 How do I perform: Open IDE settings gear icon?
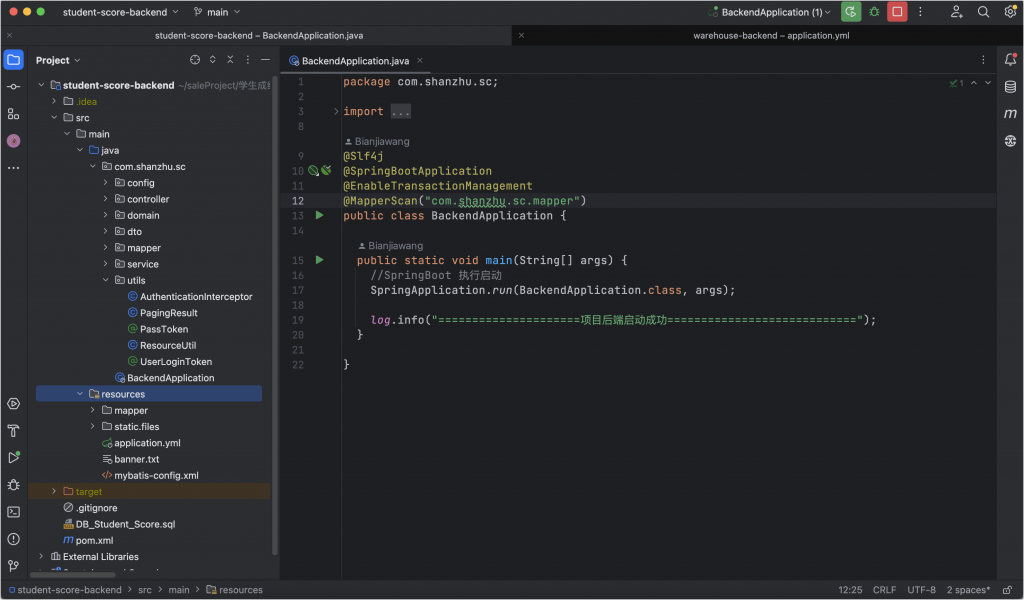1009,12
